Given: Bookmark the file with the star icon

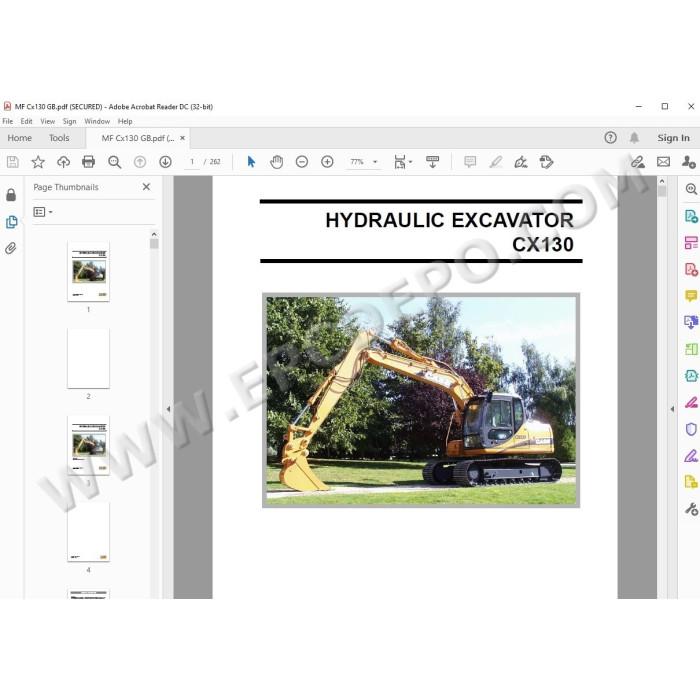Looking at the screenshot, I should point(38,162).
